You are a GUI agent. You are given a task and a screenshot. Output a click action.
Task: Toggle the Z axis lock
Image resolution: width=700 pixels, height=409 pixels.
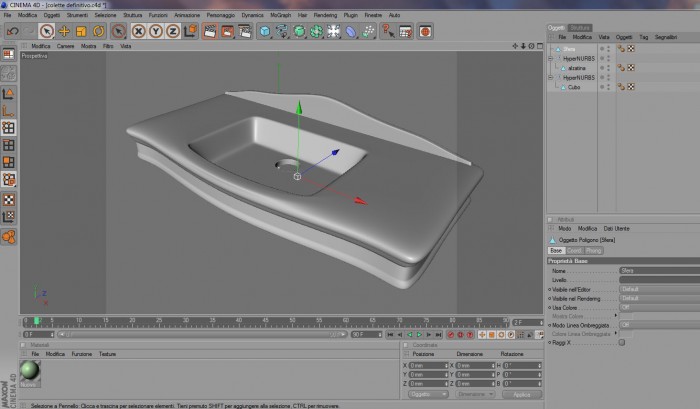[173, 31]
